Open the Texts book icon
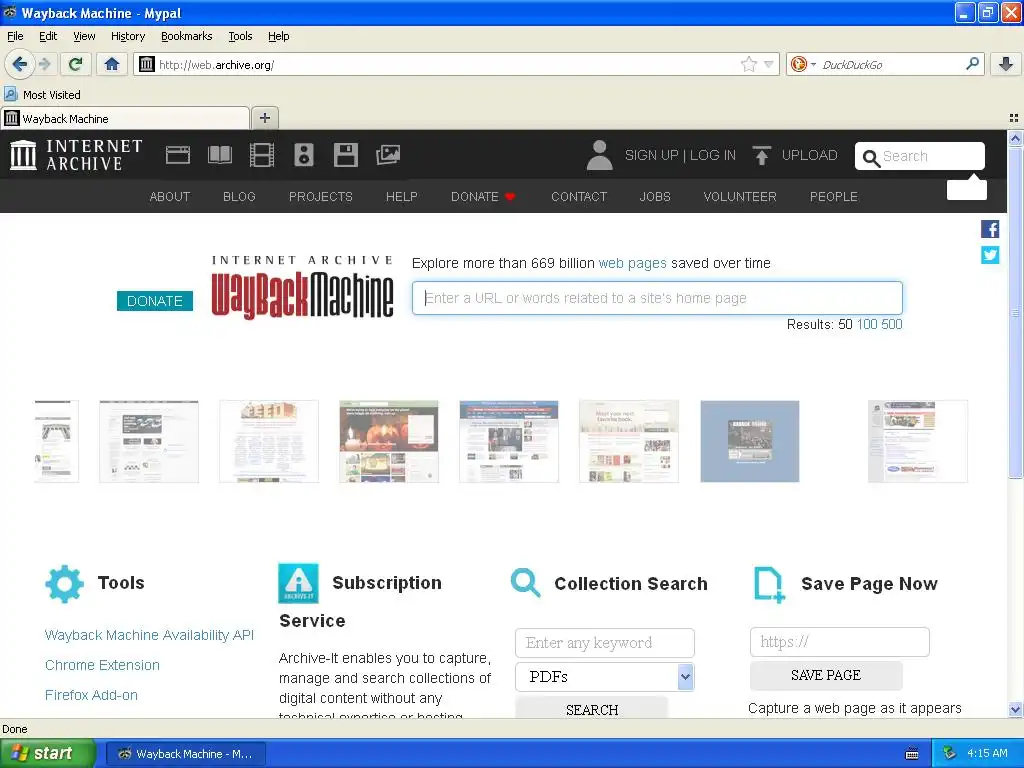 coord(219,155)
